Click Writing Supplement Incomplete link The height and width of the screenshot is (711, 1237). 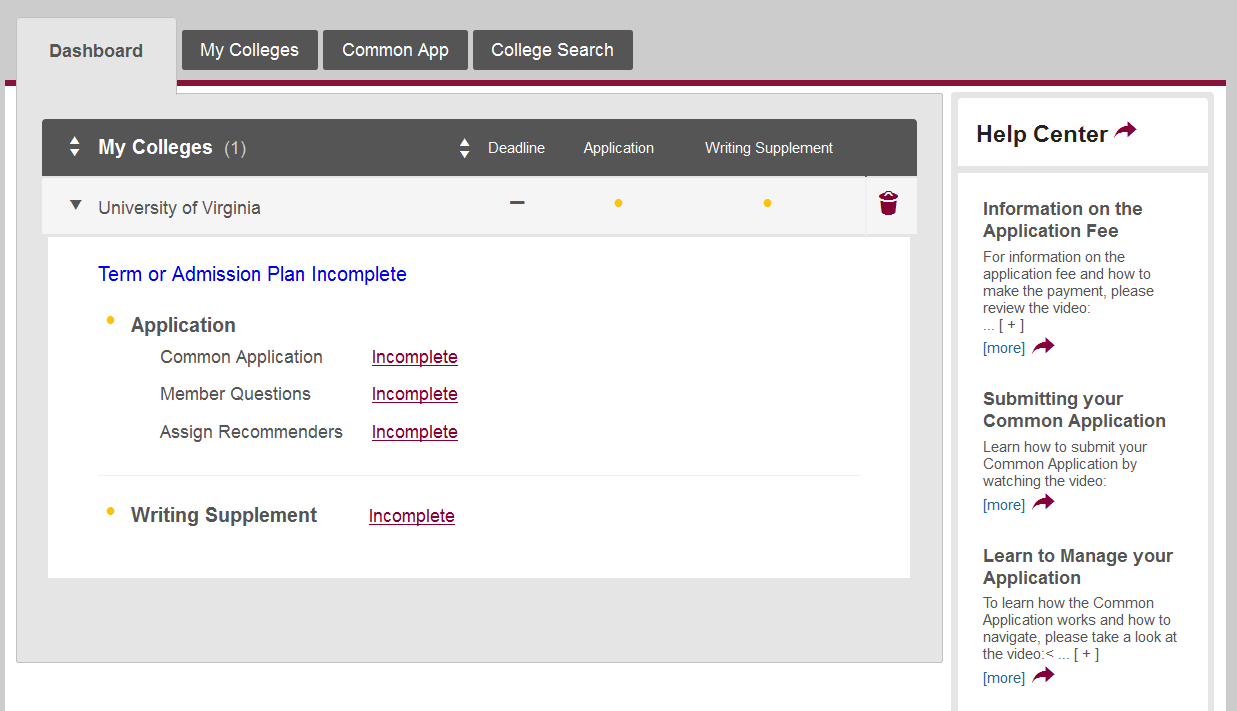pyautogui.click(x=411, y=516)
